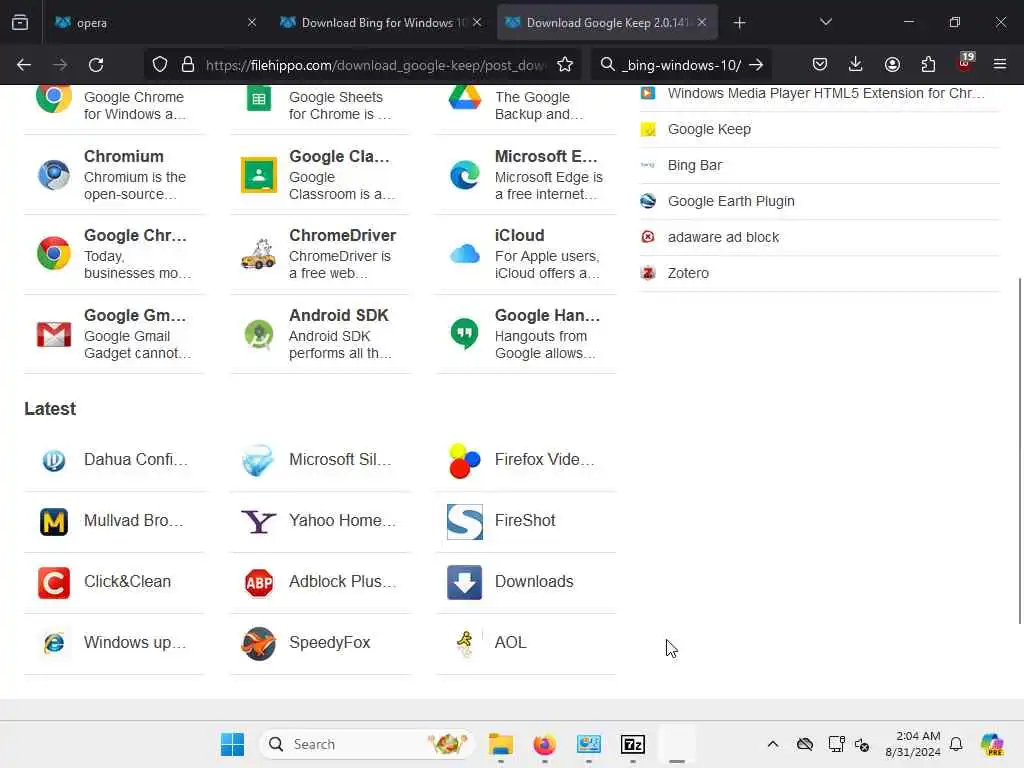Expand the list all tabs dropdown
Image resolution: width=1024 pixels, height=768 pixels.
[x=826, y=22]
